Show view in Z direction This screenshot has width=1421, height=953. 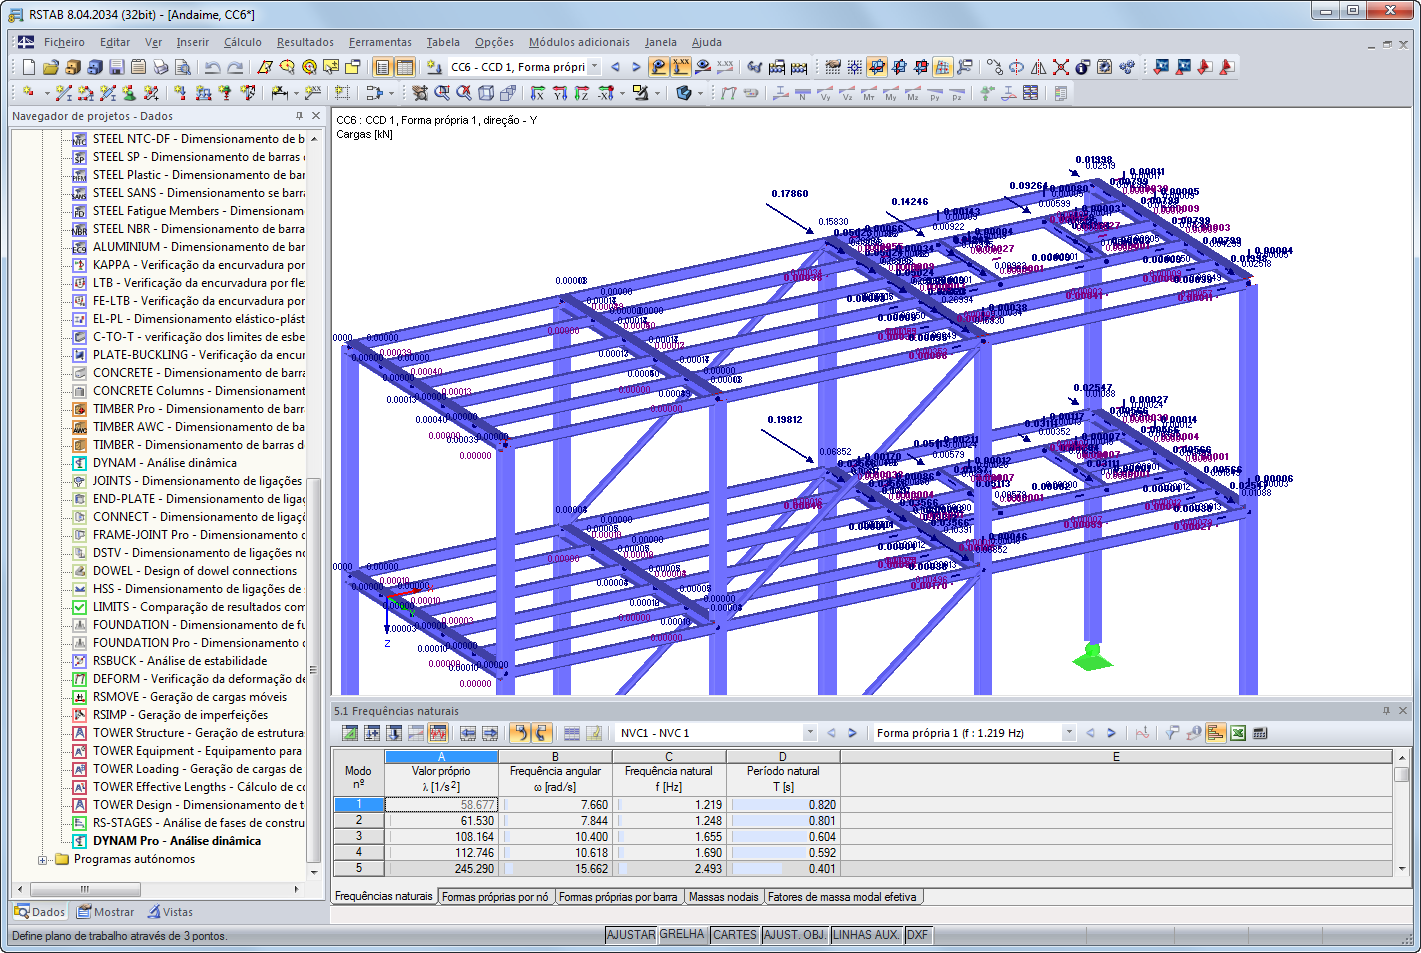pyautogui.click(x=582, y=93)
